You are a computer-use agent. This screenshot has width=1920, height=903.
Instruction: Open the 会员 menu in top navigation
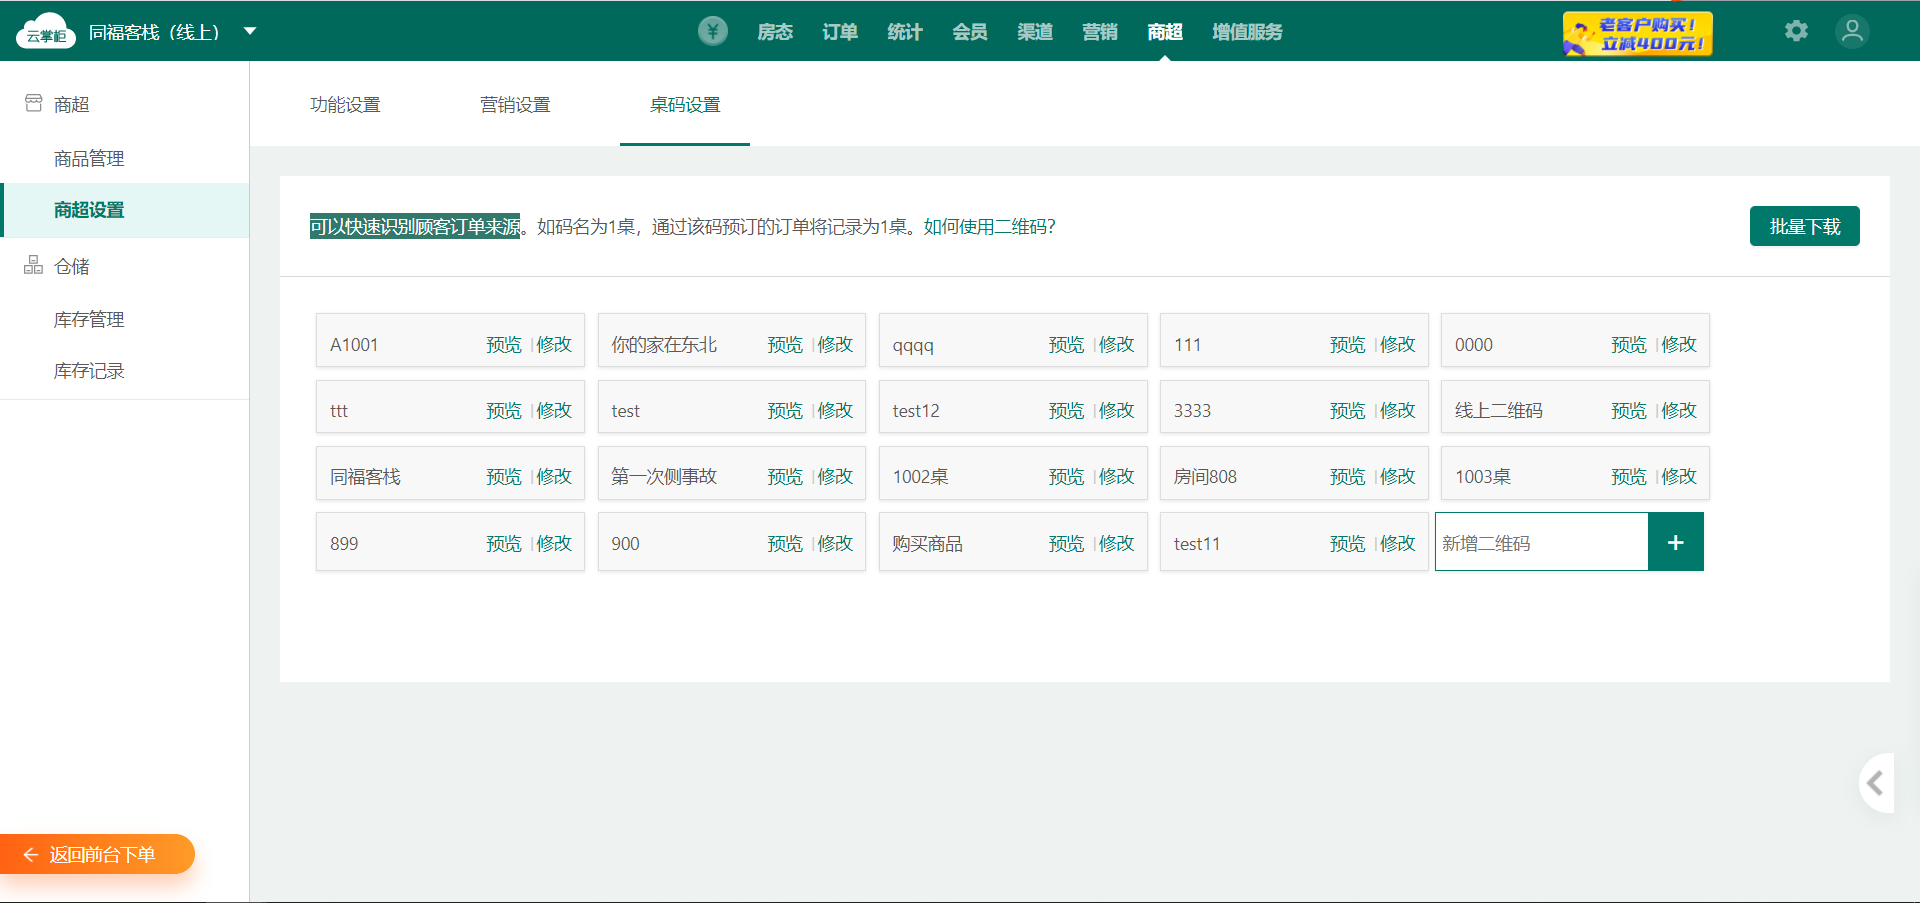969,32
